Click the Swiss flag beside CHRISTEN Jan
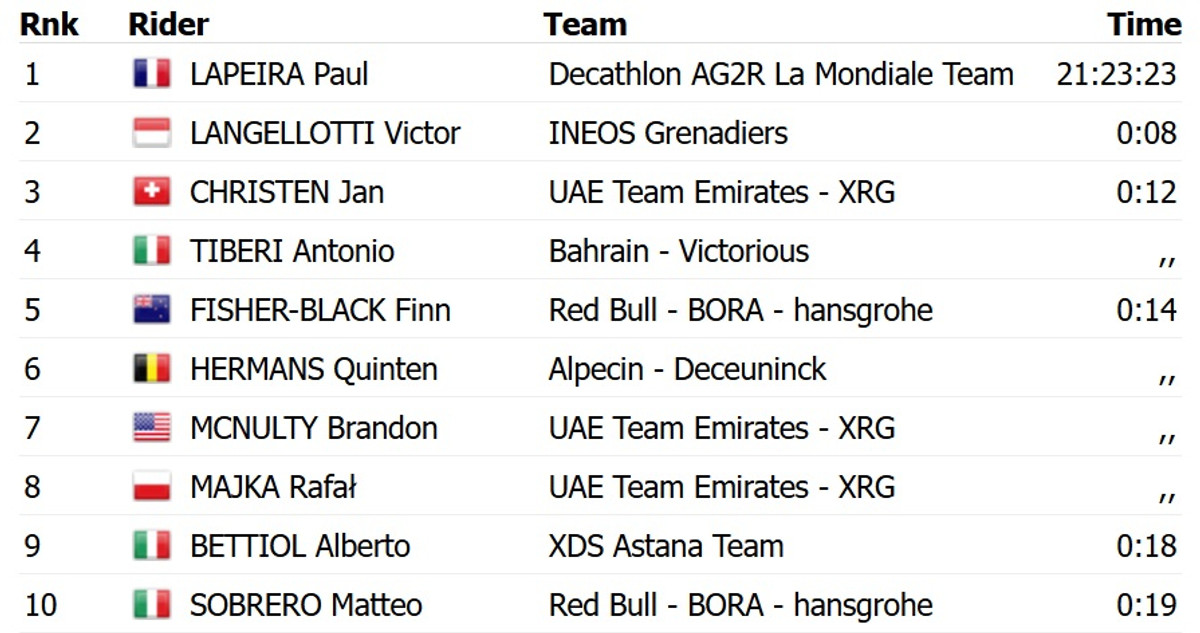This screenshot has width=1200, height=633. click(151, 192)
